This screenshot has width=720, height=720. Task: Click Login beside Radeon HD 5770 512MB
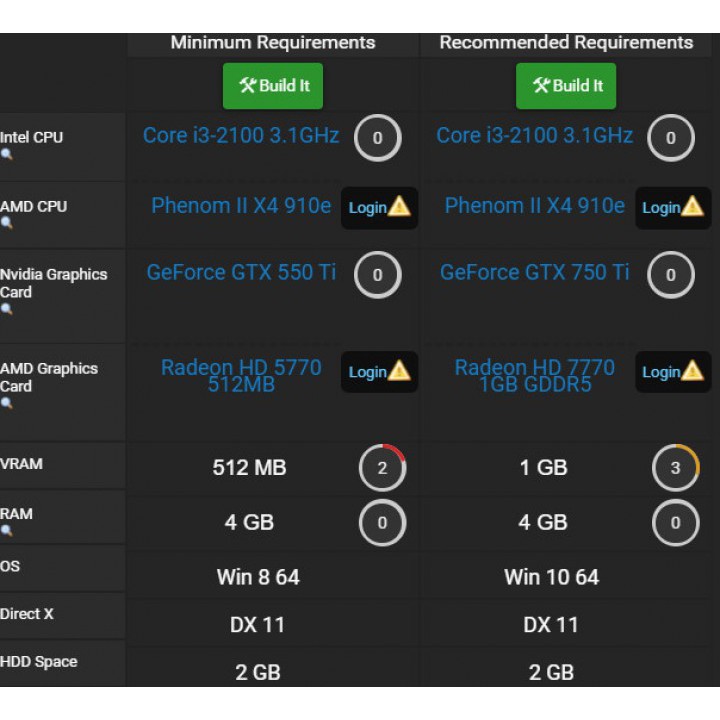point(378,372)
